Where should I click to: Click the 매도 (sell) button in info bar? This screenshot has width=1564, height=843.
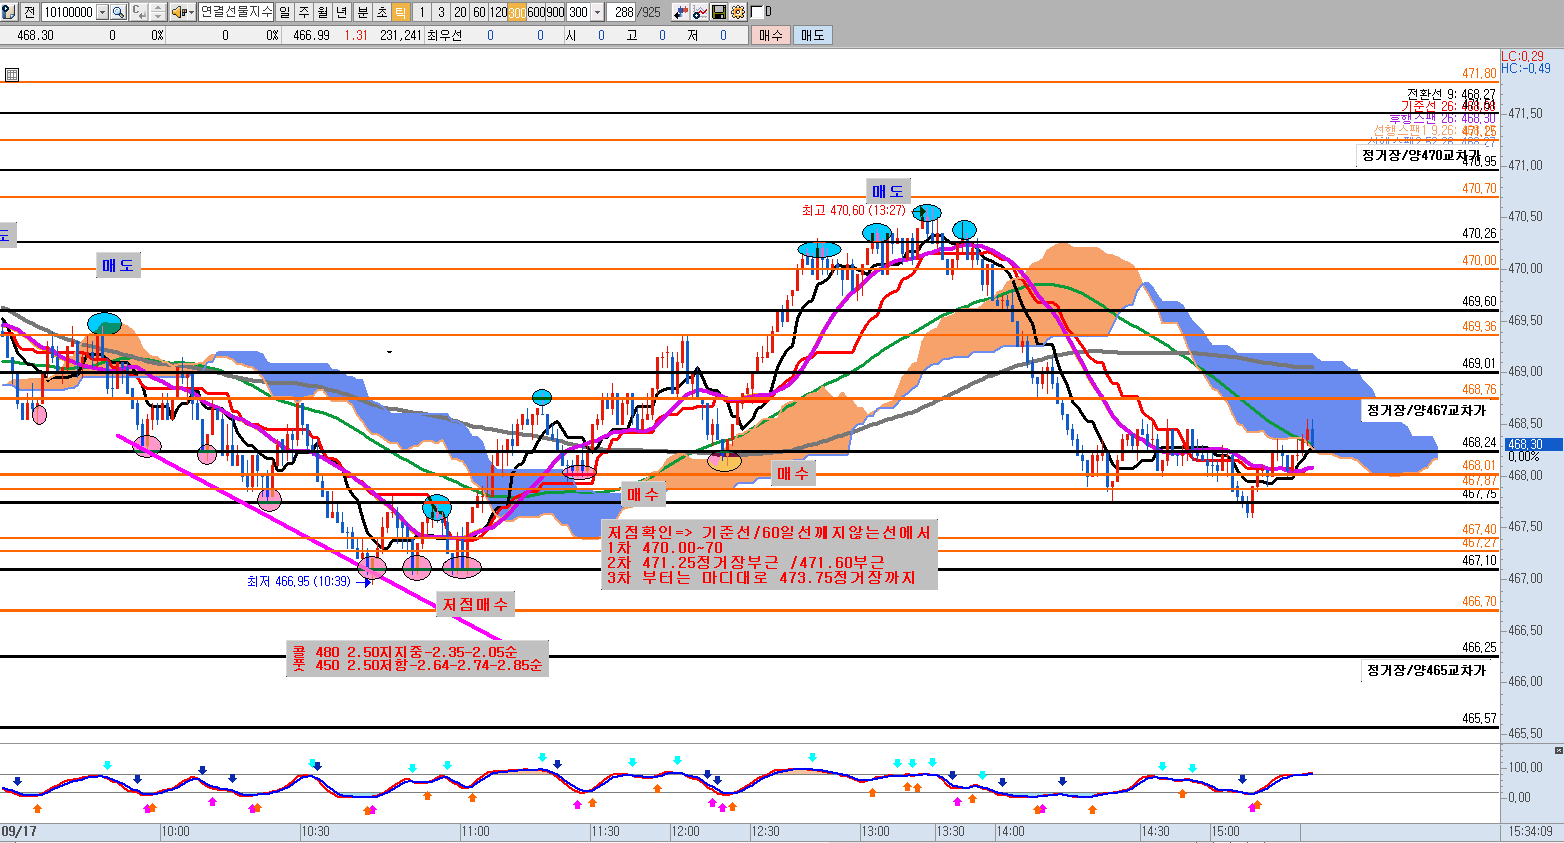coord(812,35)
